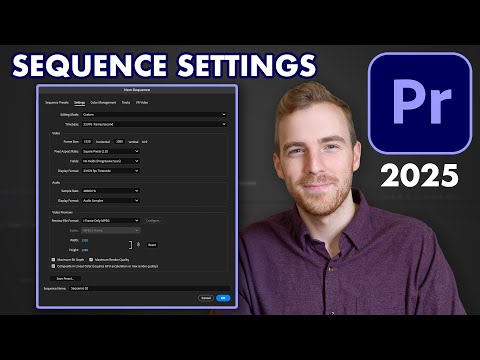Image resolution: width=480 pixels, height=360 pixels.
Task: Click the Cancel button
Action: [206, 298]
